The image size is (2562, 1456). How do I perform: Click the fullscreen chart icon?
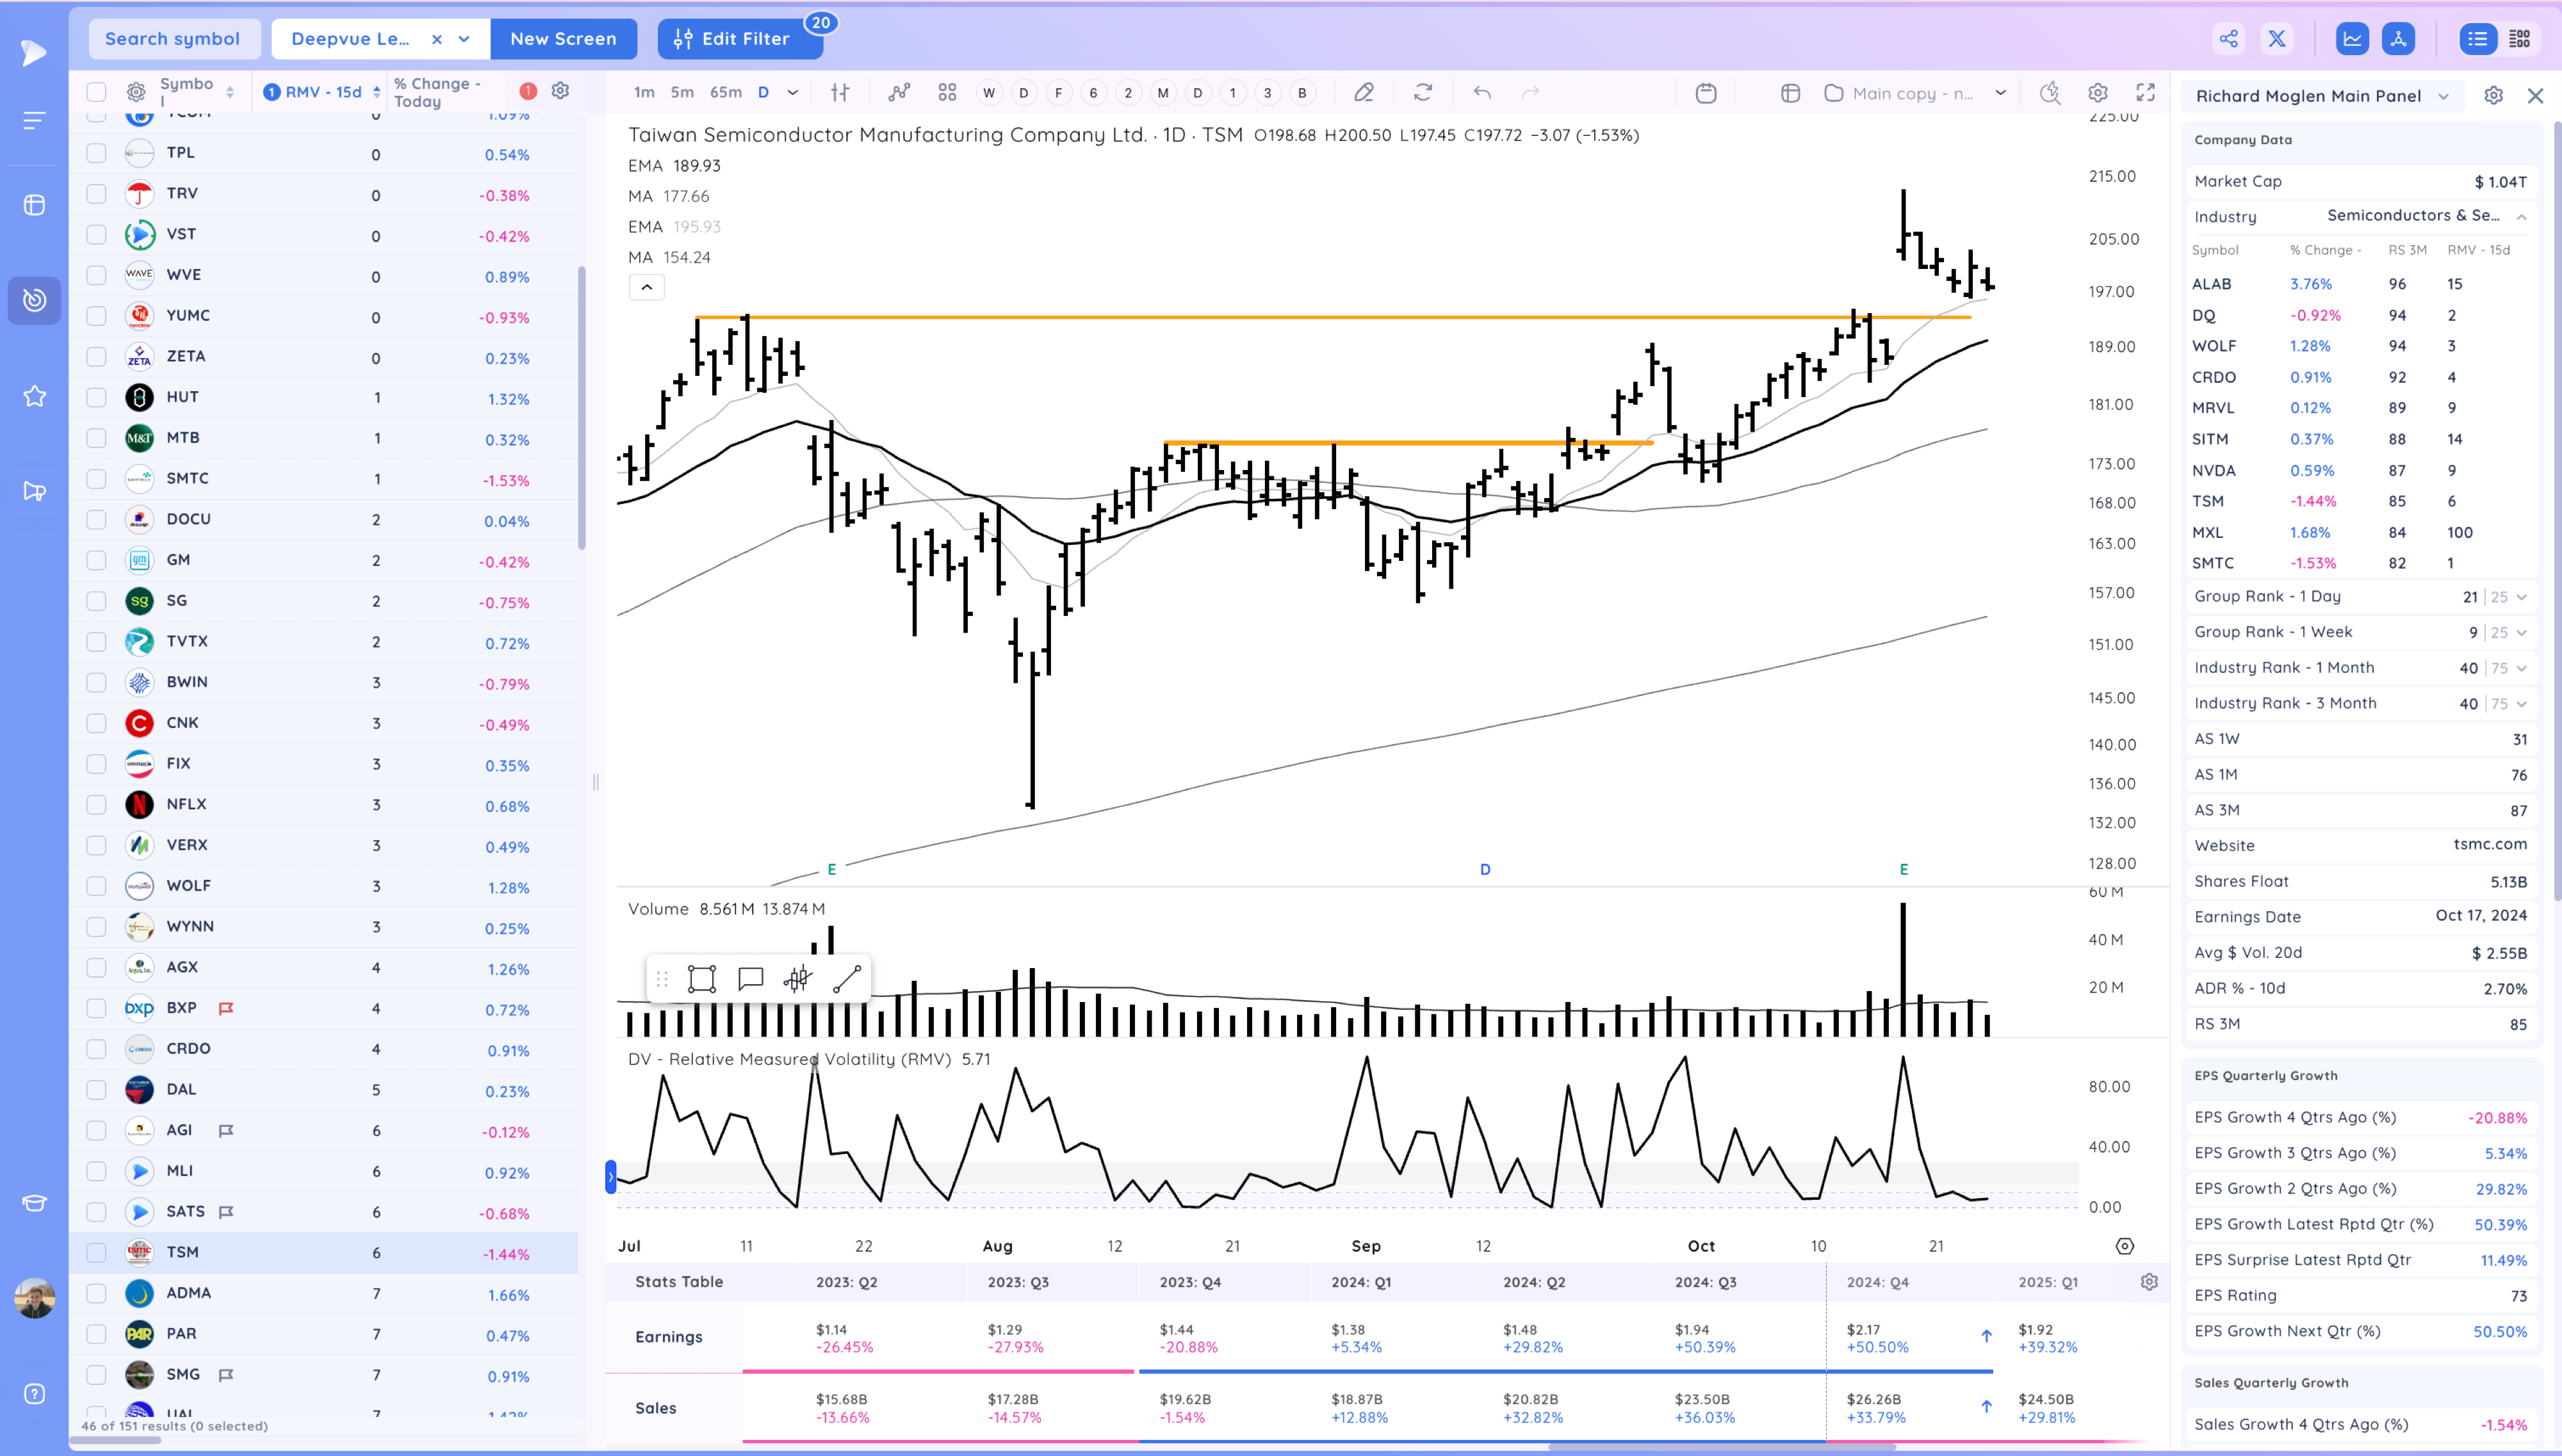click(2145, 93)
